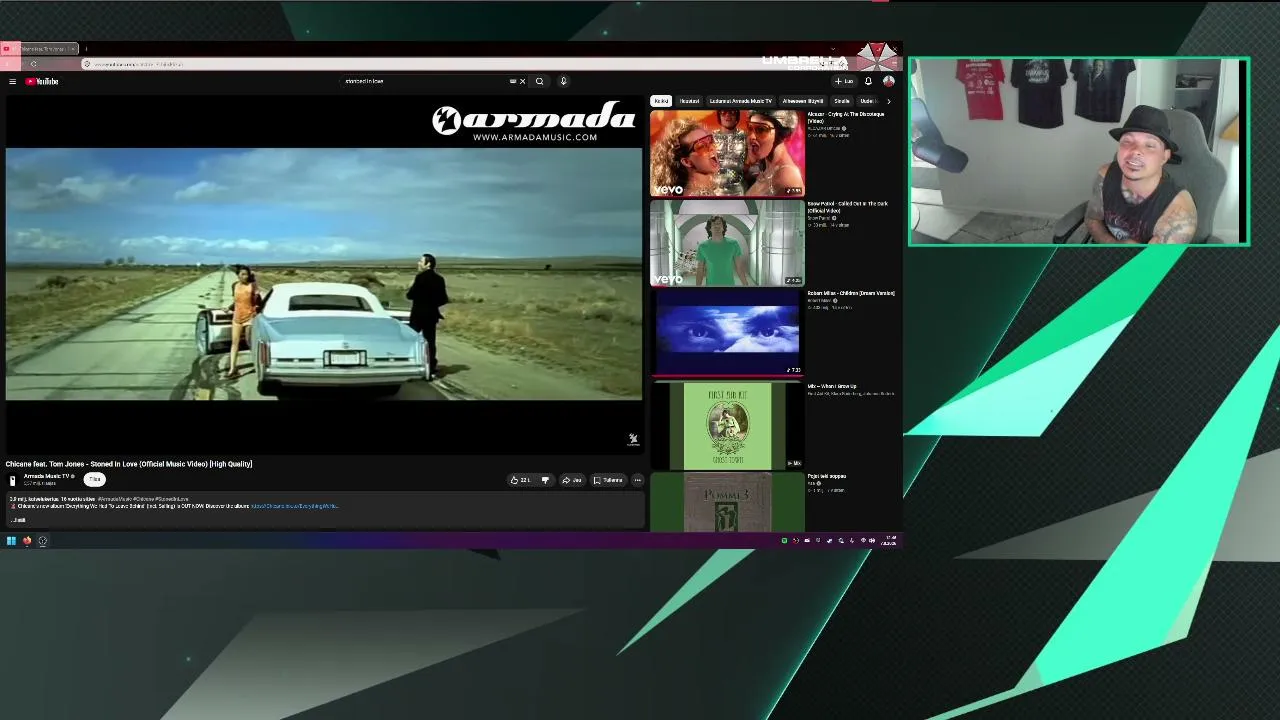Open the Windows Start menu

point(11,541)
